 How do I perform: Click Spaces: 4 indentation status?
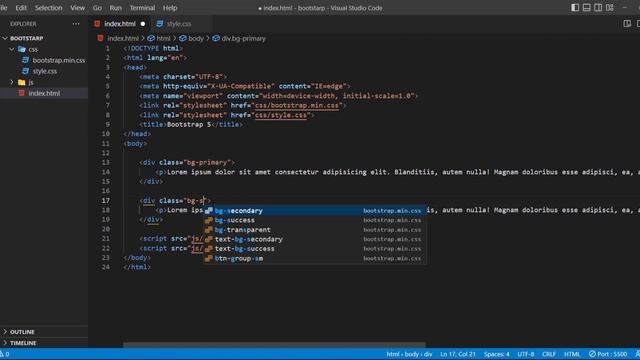(x=496, y=354)
